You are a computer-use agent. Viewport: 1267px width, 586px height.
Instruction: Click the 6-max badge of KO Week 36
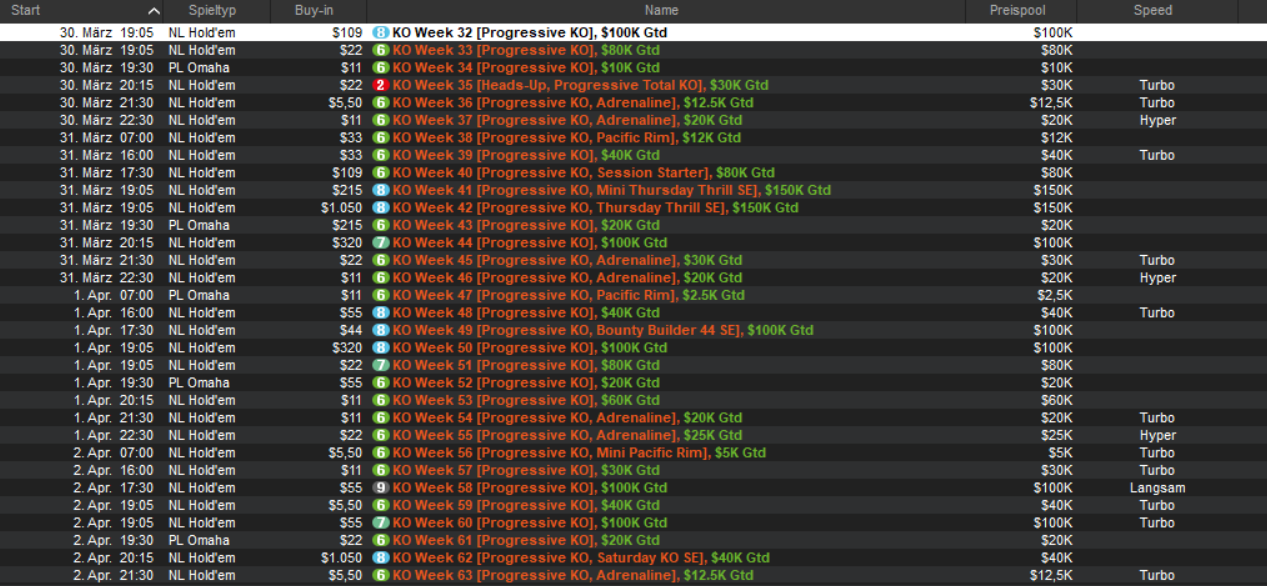pyautogui.click(x=380, y=103)
